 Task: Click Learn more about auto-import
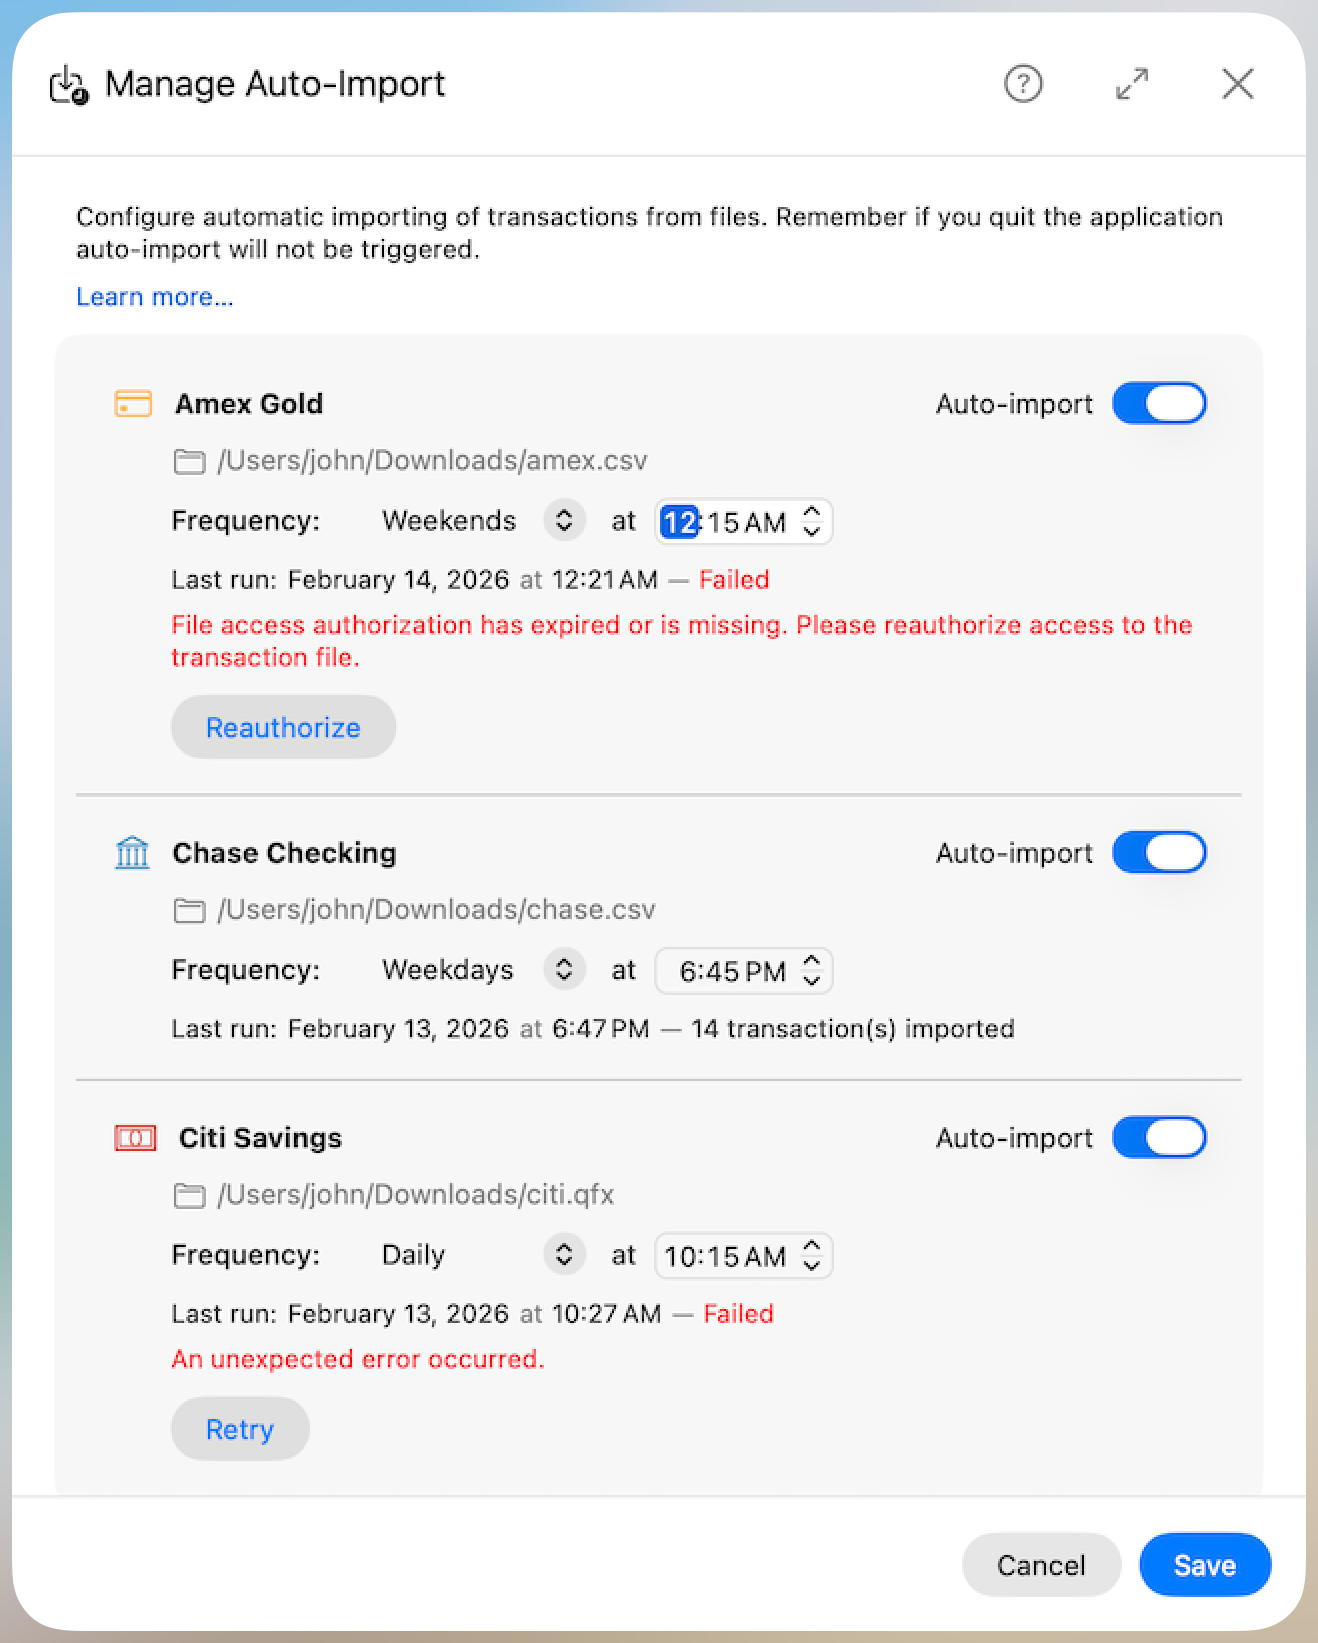tap(154, 296)
